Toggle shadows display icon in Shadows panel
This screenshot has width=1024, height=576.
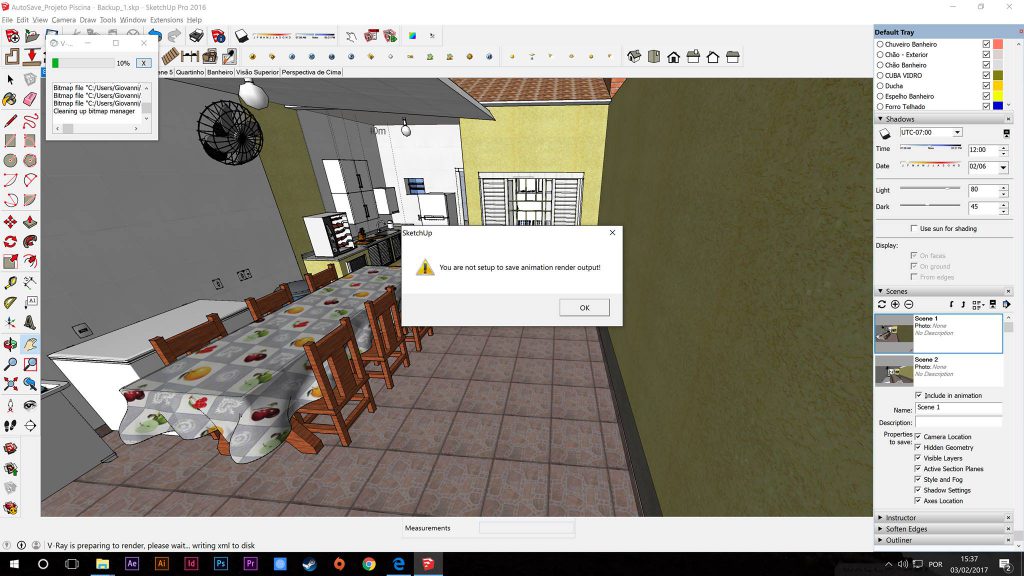click(x=884, y=133)
